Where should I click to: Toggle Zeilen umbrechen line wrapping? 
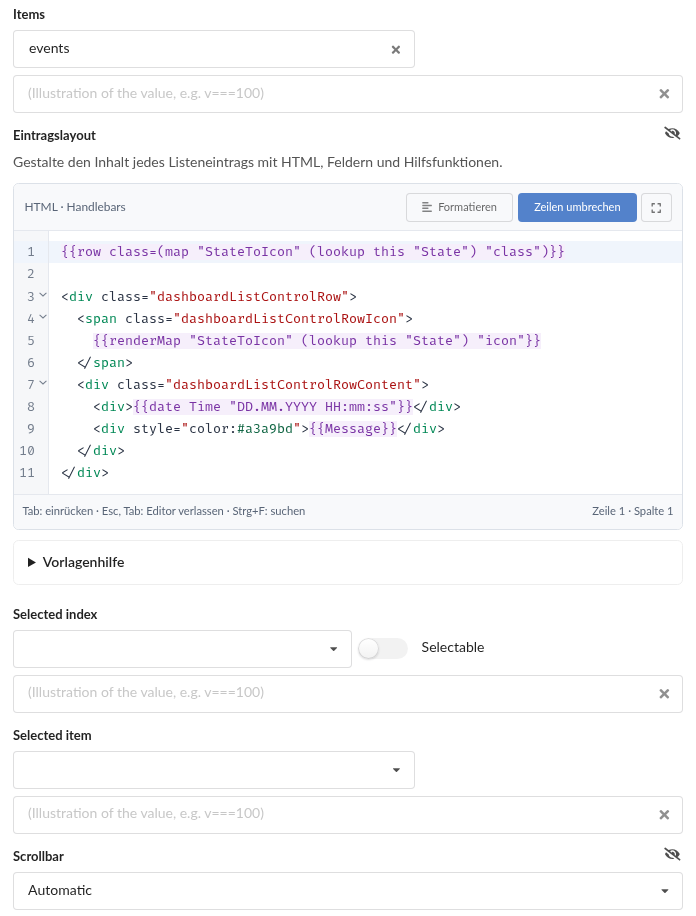point(577,207)
